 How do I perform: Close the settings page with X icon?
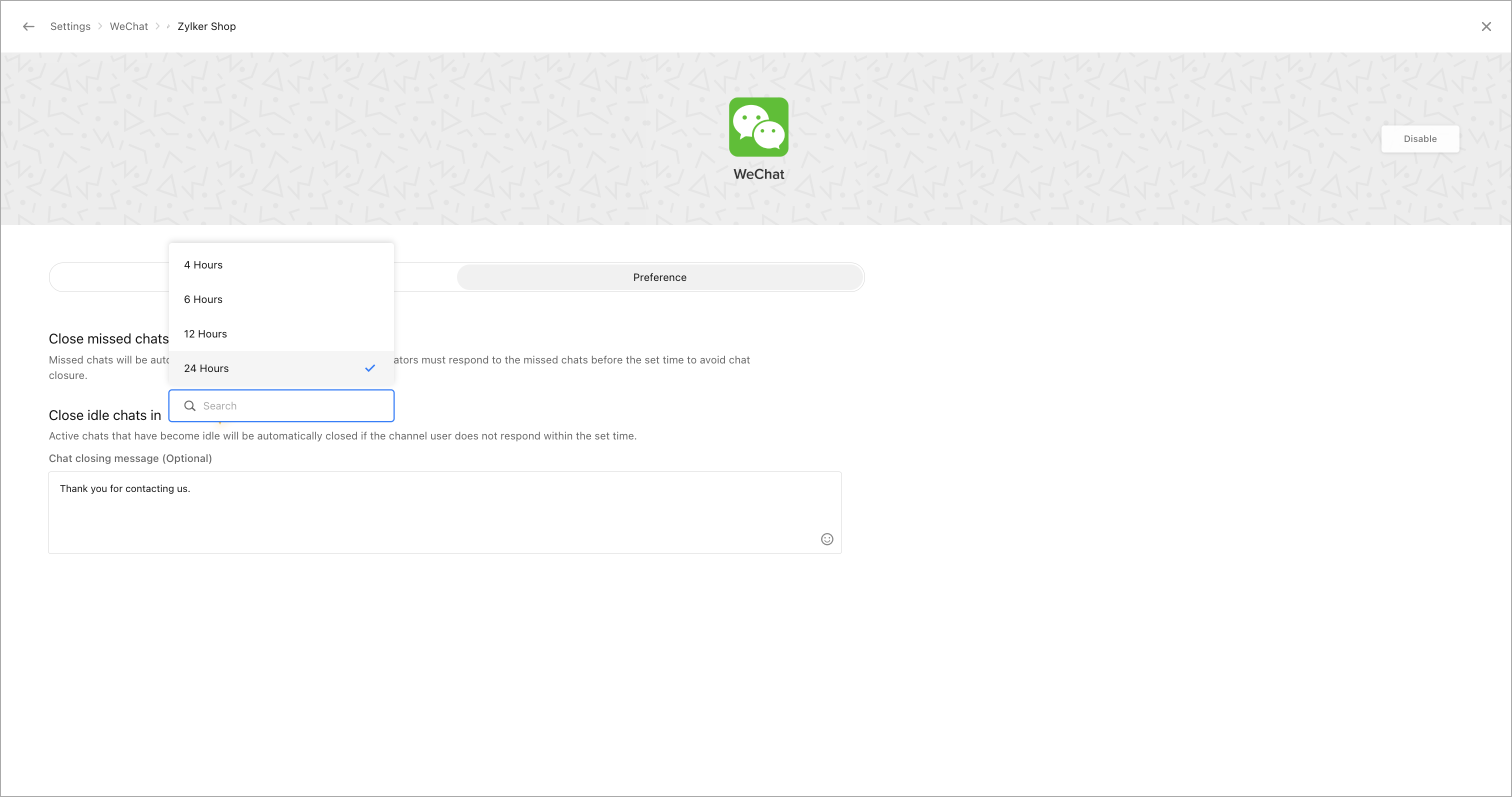pyautogui.click(x=1486, y=27)
